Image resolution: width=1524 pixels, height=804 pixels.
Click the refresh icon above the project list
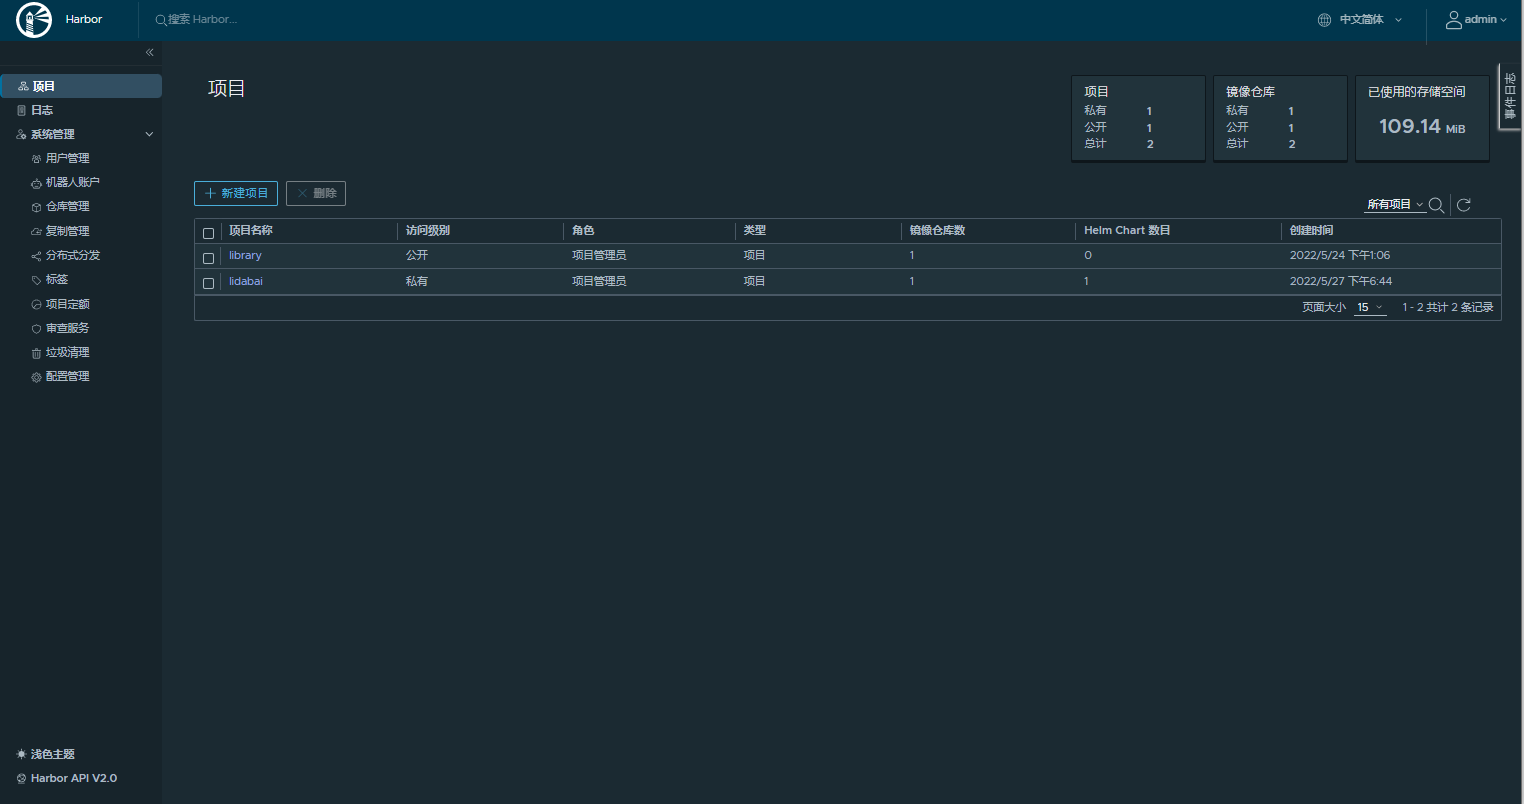point(1463,204)
